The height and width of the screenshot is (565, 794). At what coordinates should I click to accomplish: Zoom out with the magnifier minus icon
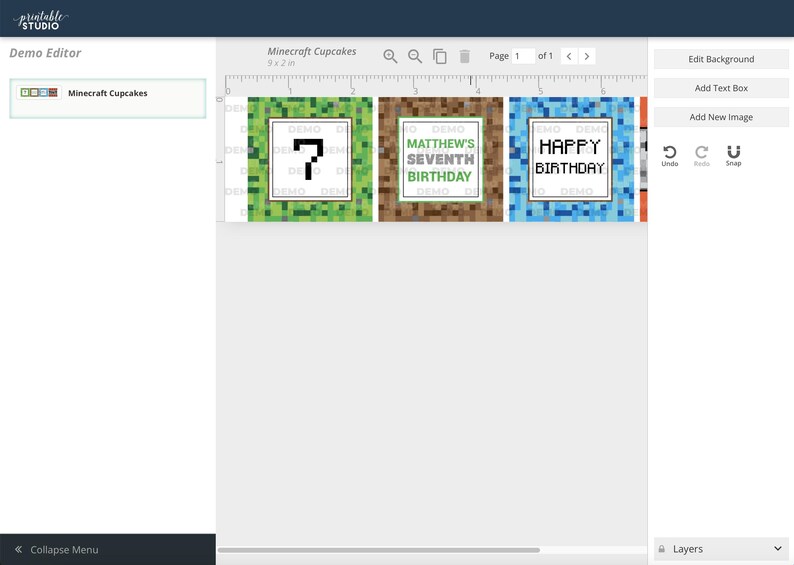(x=415, y=56)
